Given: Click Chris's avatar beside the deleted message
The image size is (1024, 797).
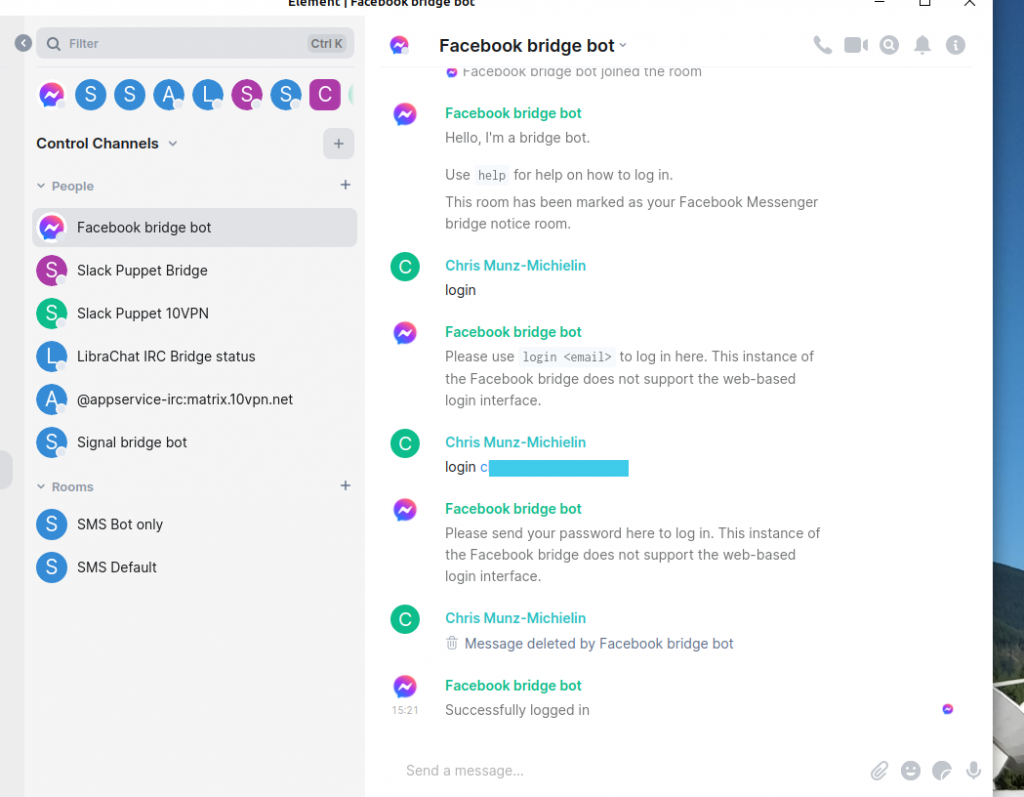Looking at the screenshot, I should 405,619.
